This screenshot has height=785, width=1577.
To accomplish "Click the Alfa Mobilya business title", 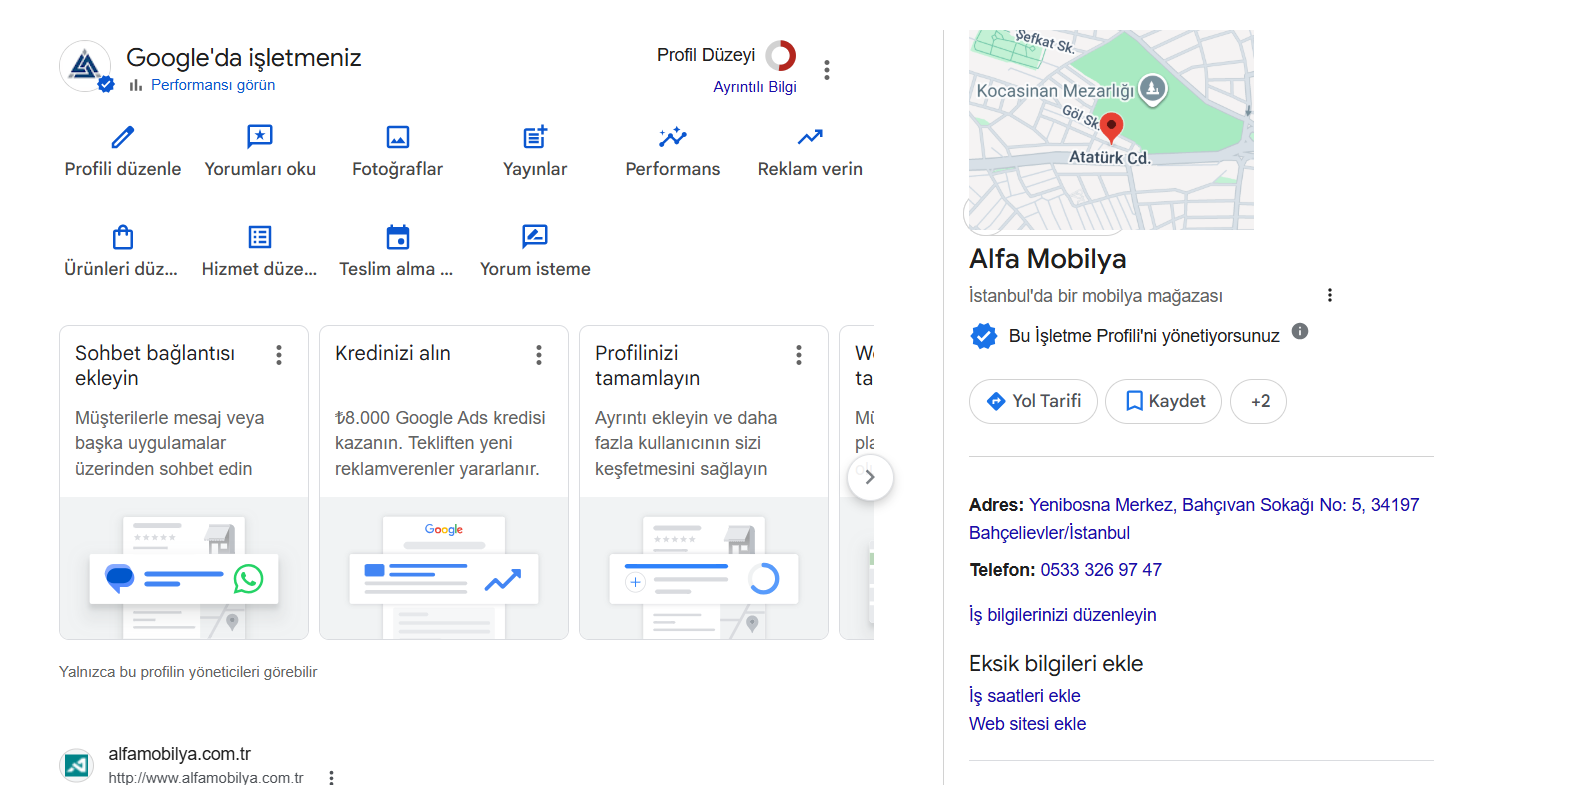I will [x=1047, y=259].
